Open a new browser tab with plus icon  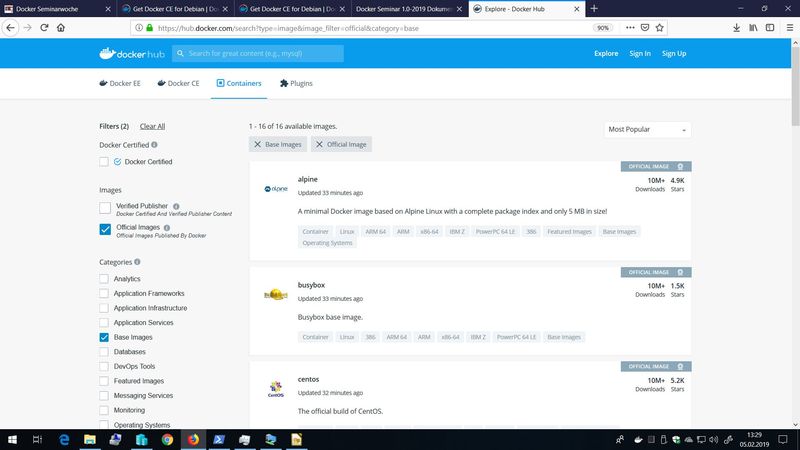point(594,9)
